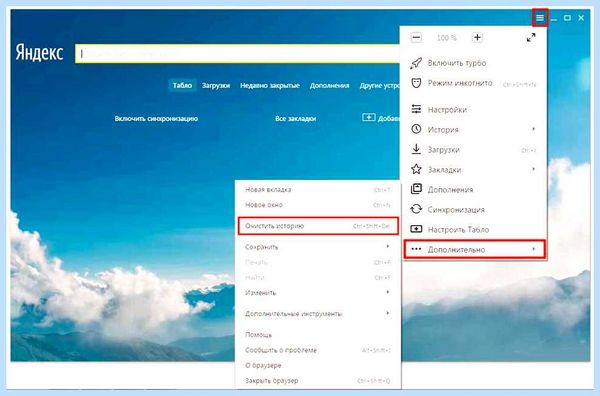This screenshot has height=396, width=600.
Task: Expand the 'История' submenu arrow
Action: [533, 129]
